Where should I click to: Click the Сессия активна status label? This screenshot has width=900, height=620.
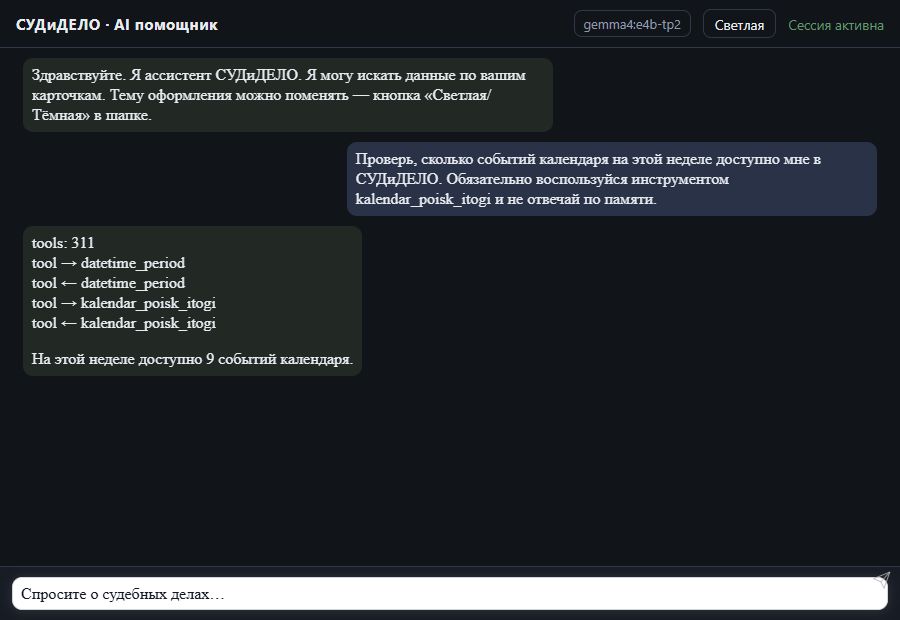tap(836, 25)
